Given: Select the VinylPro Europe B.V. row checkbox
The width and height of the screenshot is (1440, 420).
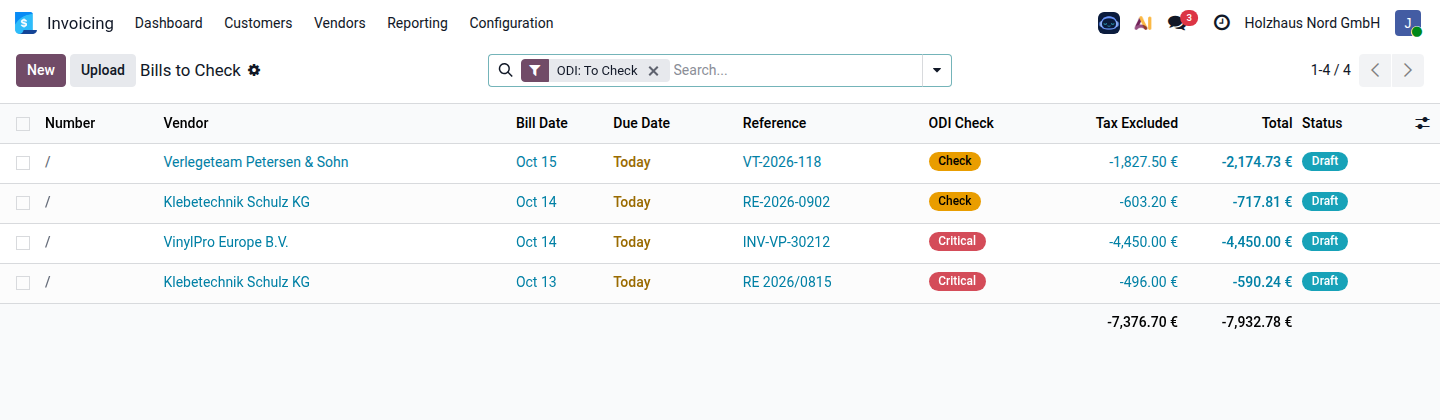Looking at the screenshot, I should [23, 242].
